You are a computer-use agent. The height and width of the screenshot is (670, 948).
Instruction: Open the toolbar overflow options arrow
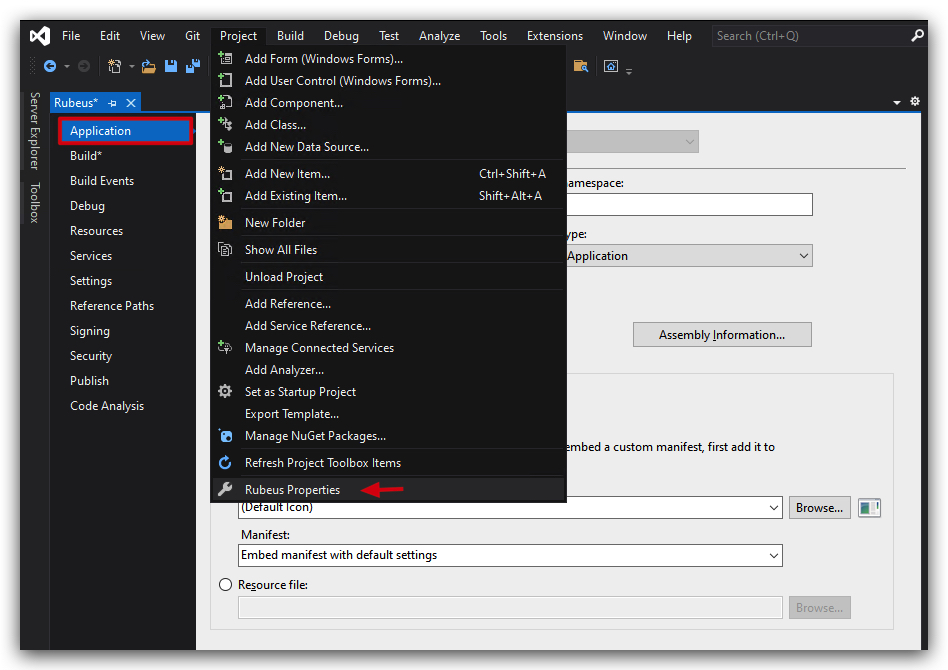(x=629, y=71)
